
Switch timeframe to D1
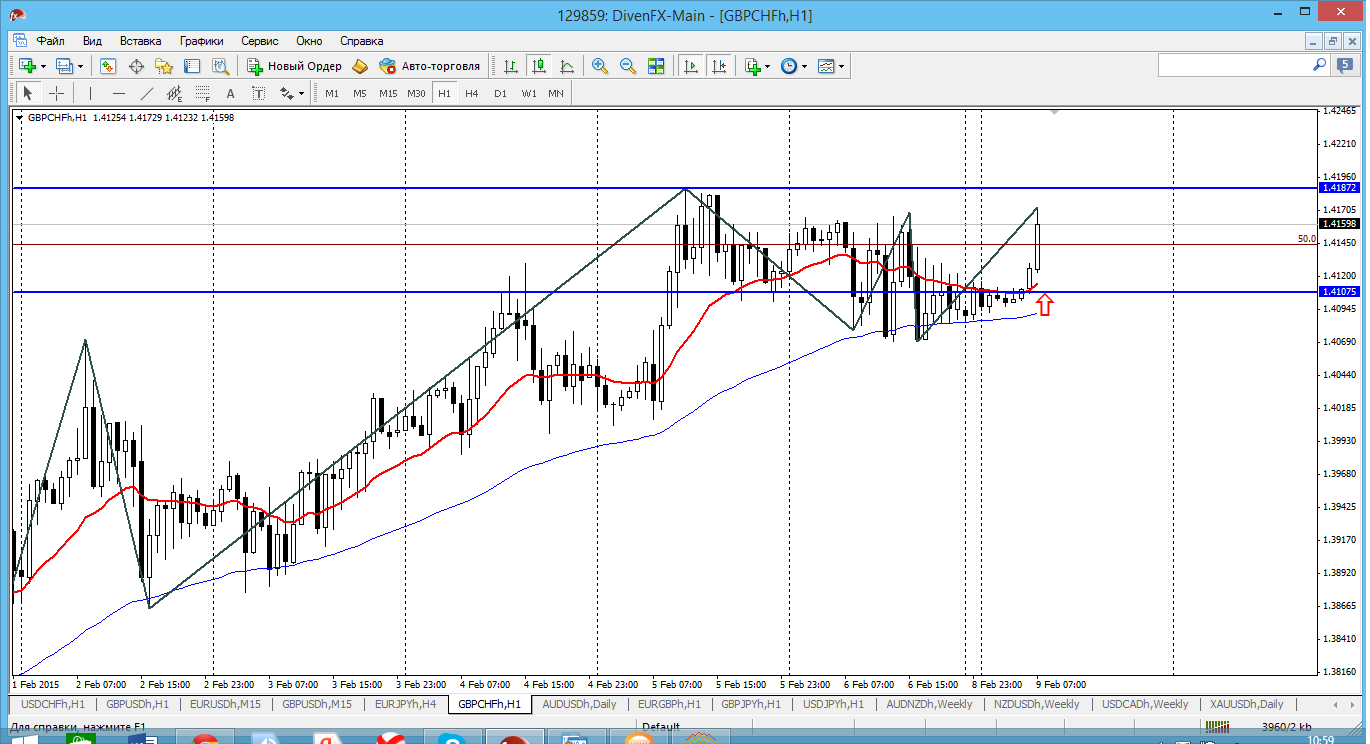(x=500, y=93)
